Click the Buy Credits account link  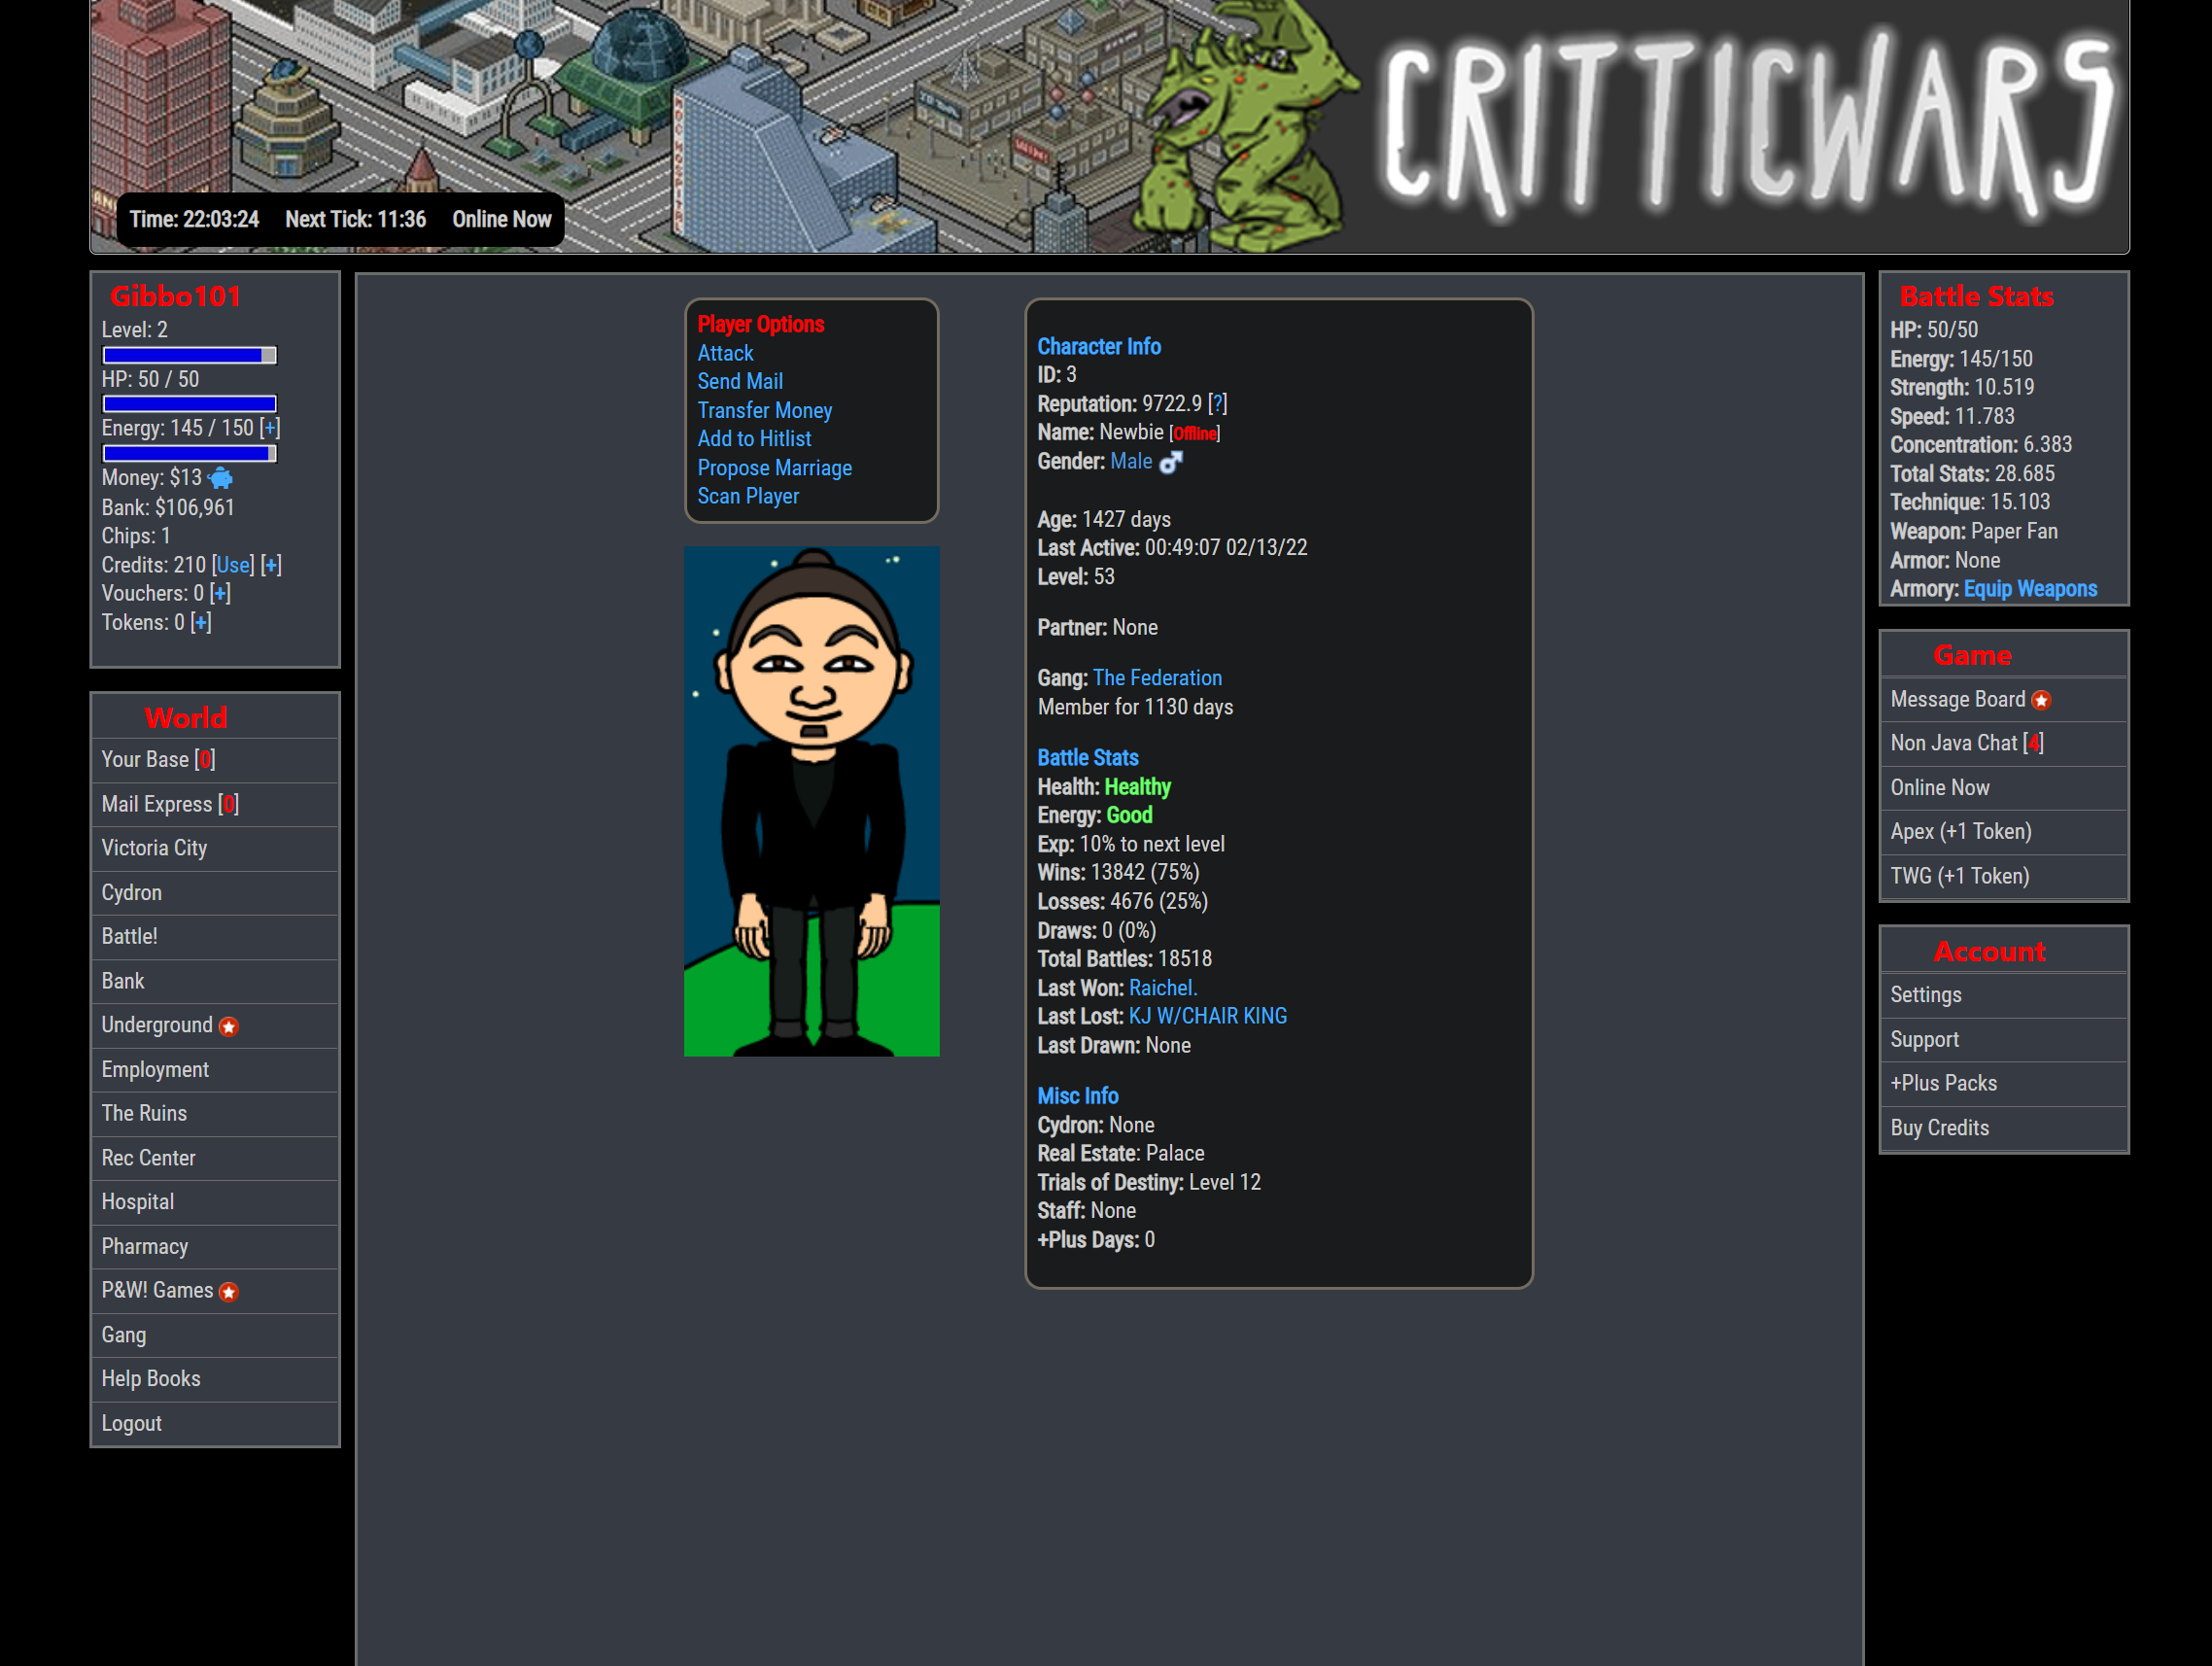point(1939,1127)
